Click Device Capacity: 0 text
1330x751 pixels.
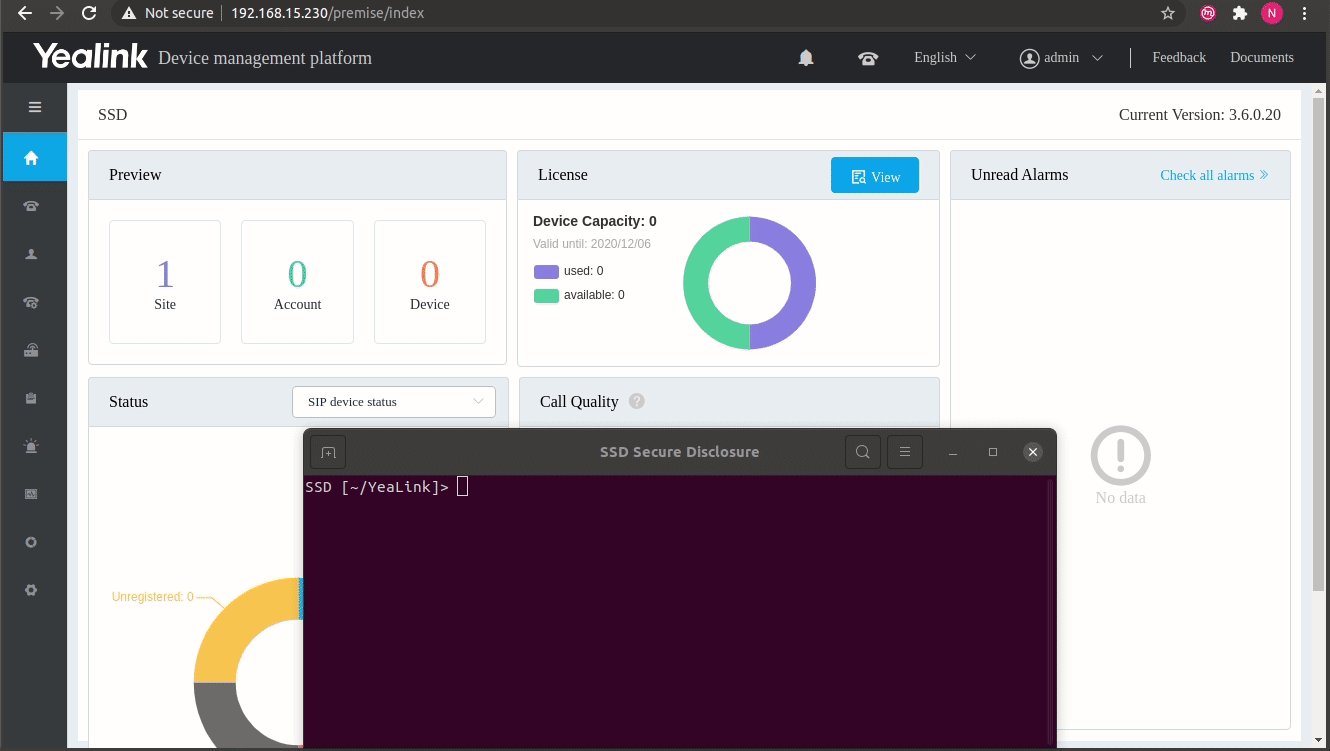[595, 221]
